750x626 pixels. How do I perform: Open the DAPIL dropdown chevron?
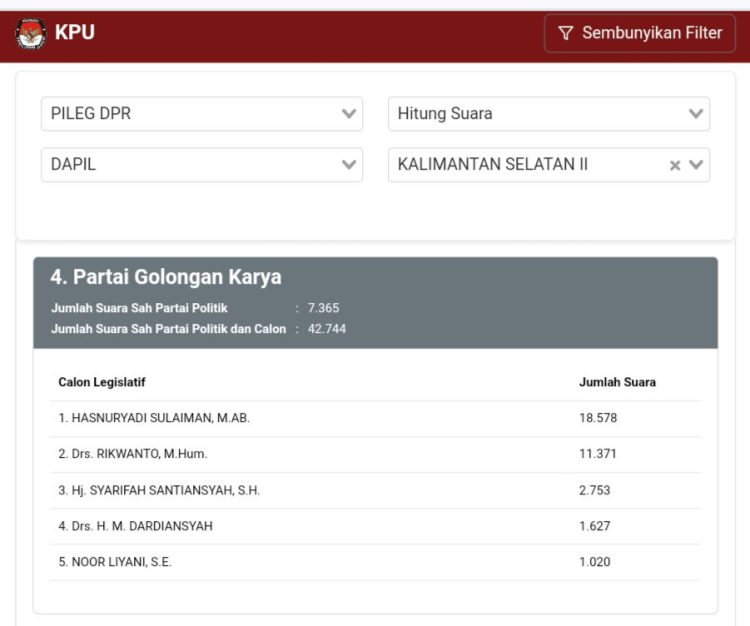[x=349, y=165]
